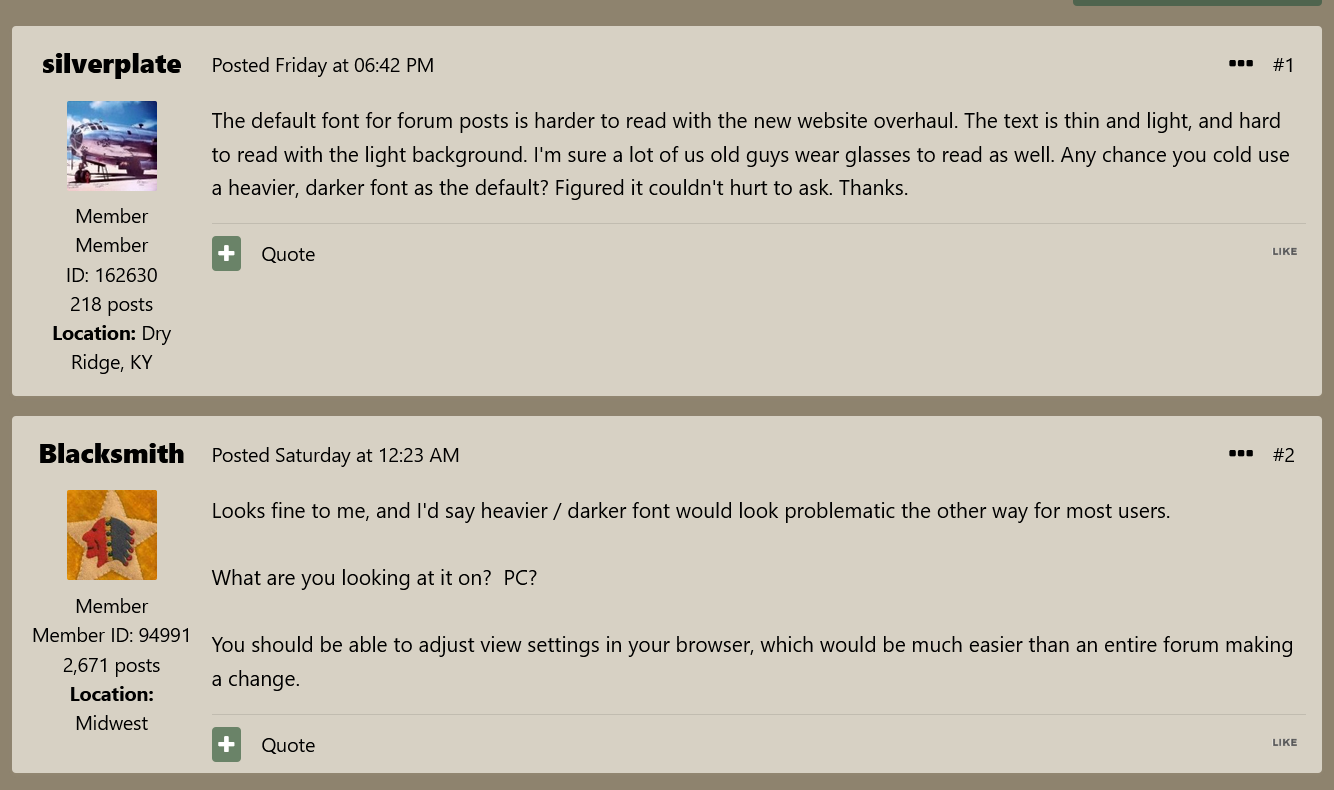Click Blacksmith's star avatar image
The image size is (1334, 790).
click(112, 535)
